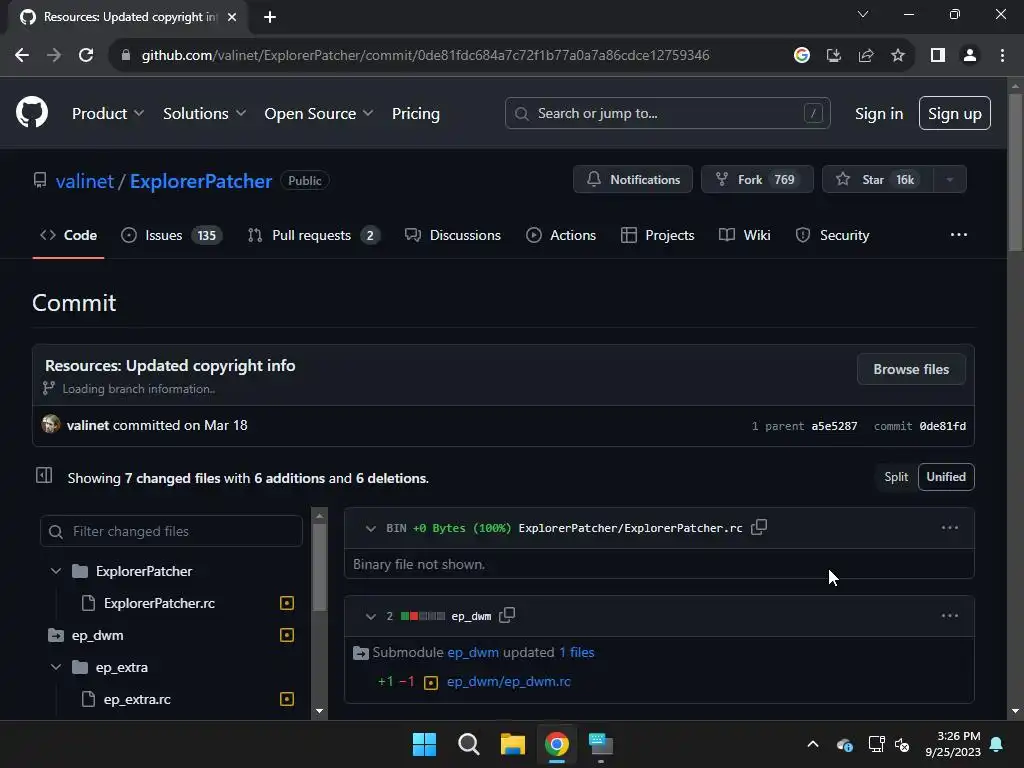Viewport: 1024px width, 768px height.
Task: Open the ExplorerPatcher repository name link
Action: (200, 181)
